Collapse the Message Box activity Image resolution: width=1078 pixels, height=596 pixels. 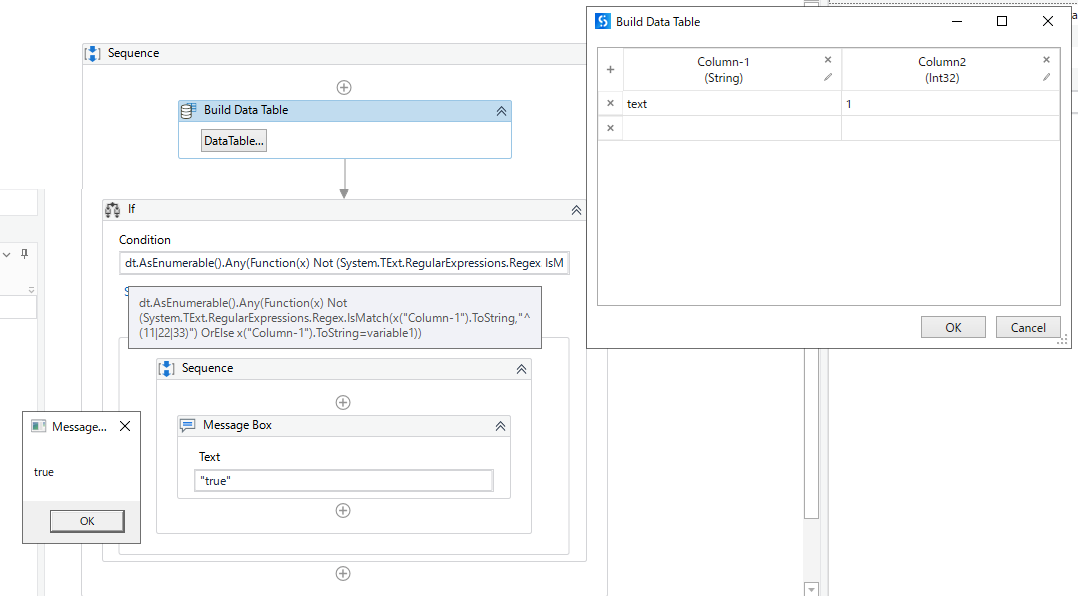click(x=500, y=426)
